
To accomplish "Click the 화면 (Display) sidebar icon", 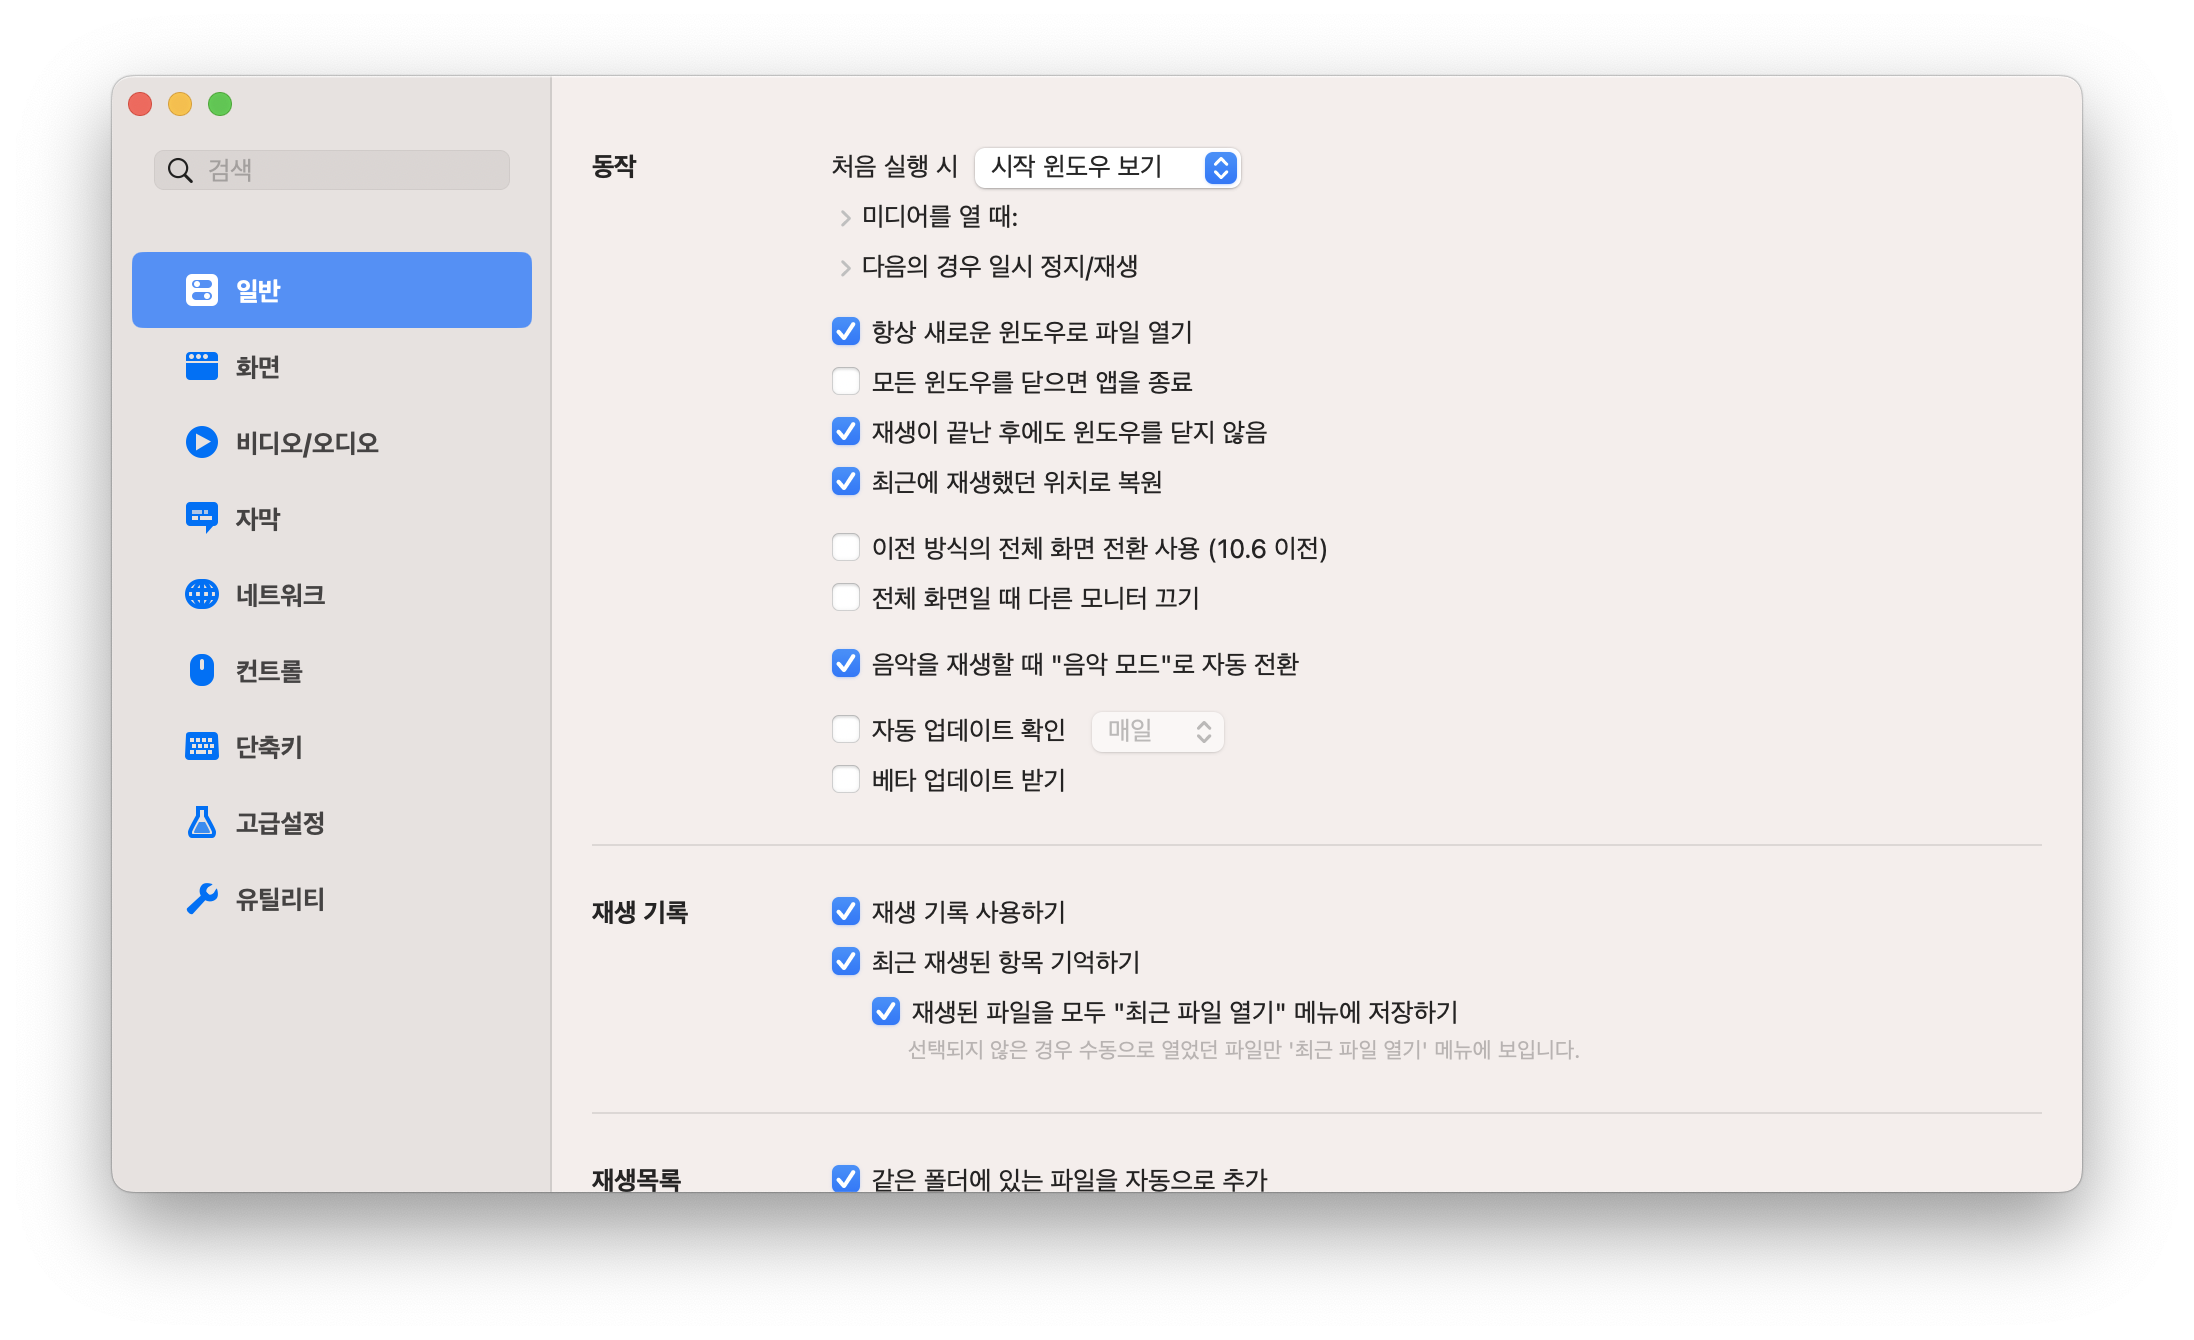I will [201, 367].
